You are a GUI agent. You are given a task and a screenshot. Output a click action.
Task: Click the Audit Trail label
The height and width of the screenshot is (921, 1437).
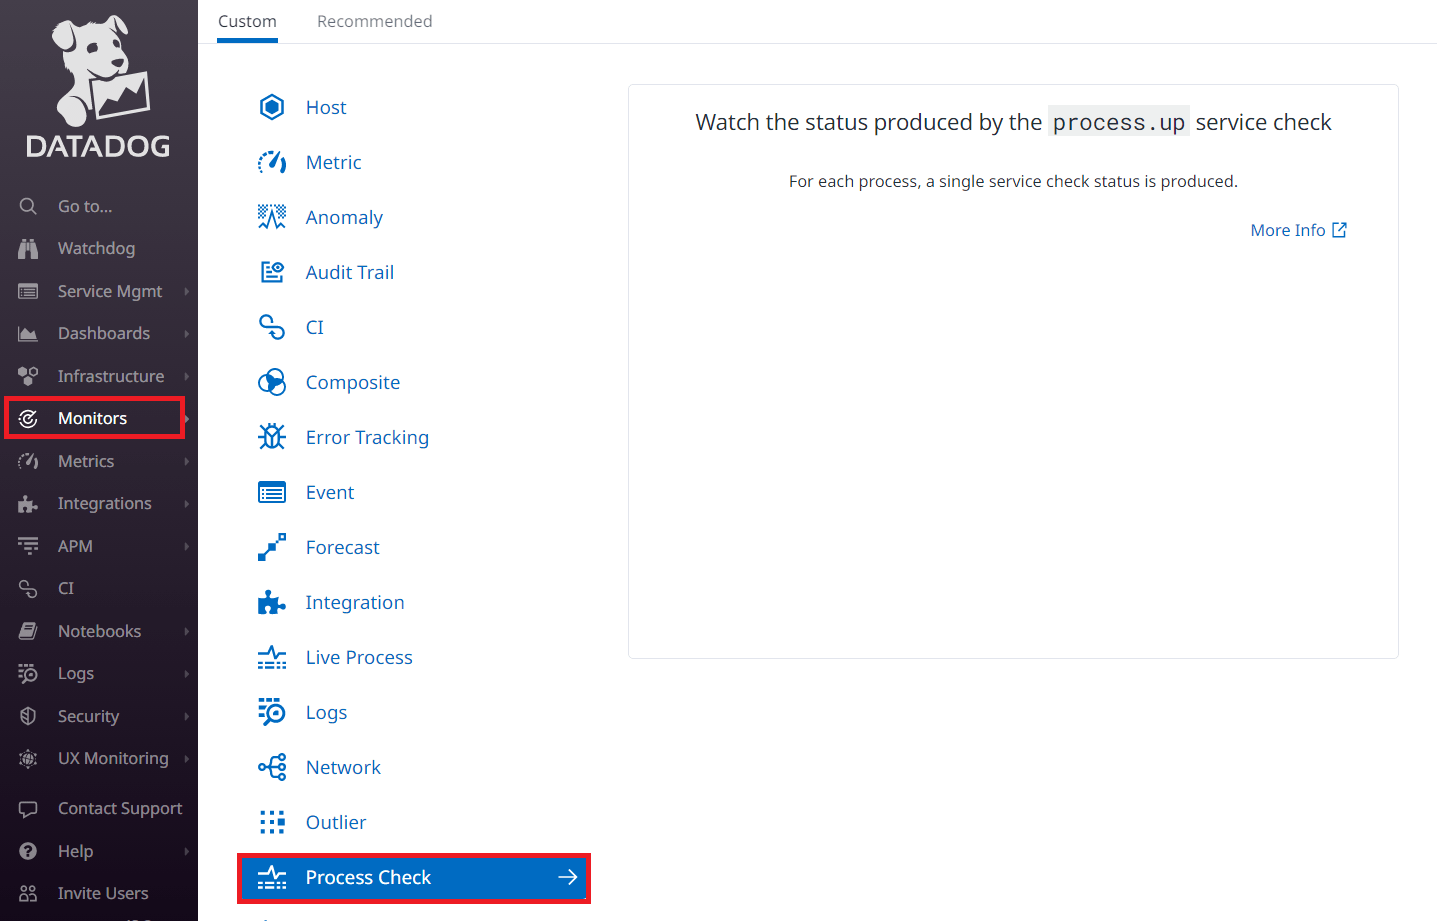[x=350, y=272]
